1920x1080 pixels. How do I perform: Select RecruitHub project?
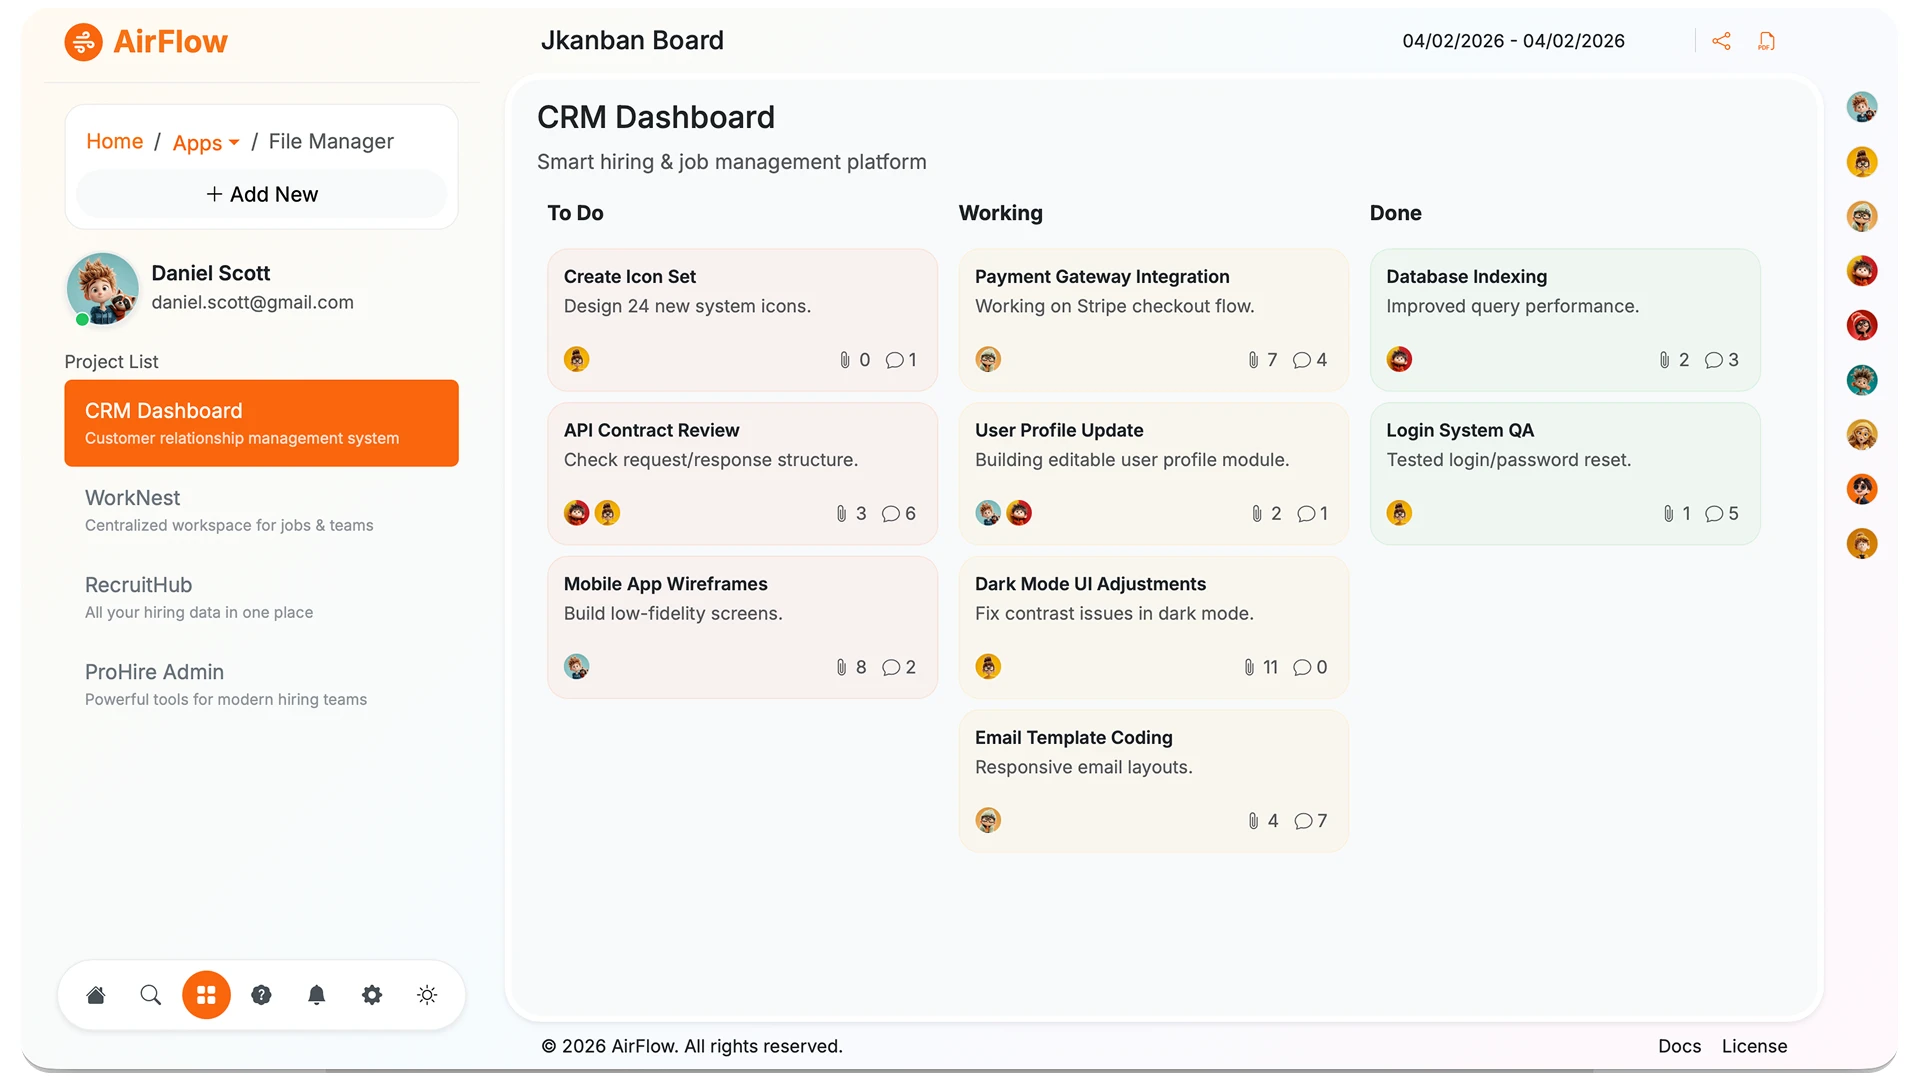(261, 597)
